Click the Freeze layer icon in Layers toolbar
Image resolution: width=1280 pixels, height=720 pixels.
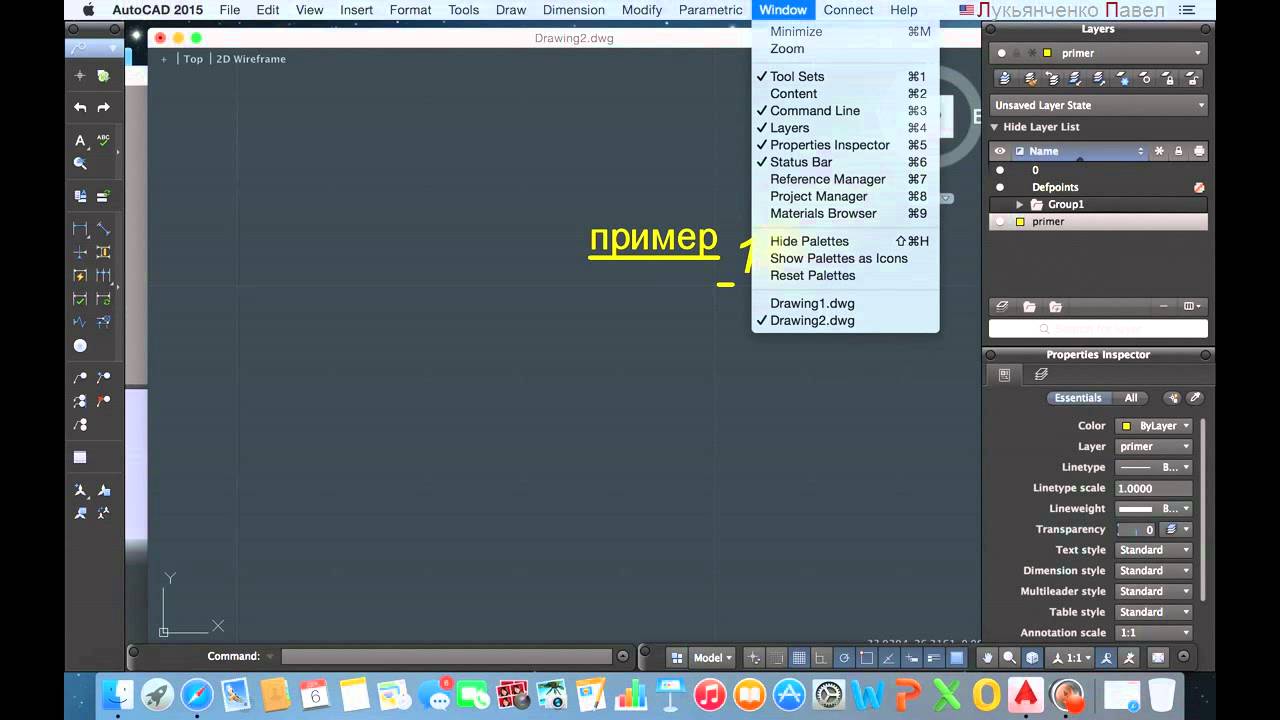[x=1121, y=78]
